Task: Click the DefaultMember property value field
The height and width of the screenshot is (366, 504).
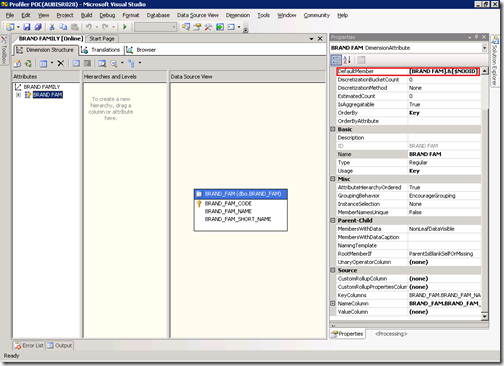Action: point(444,71)
